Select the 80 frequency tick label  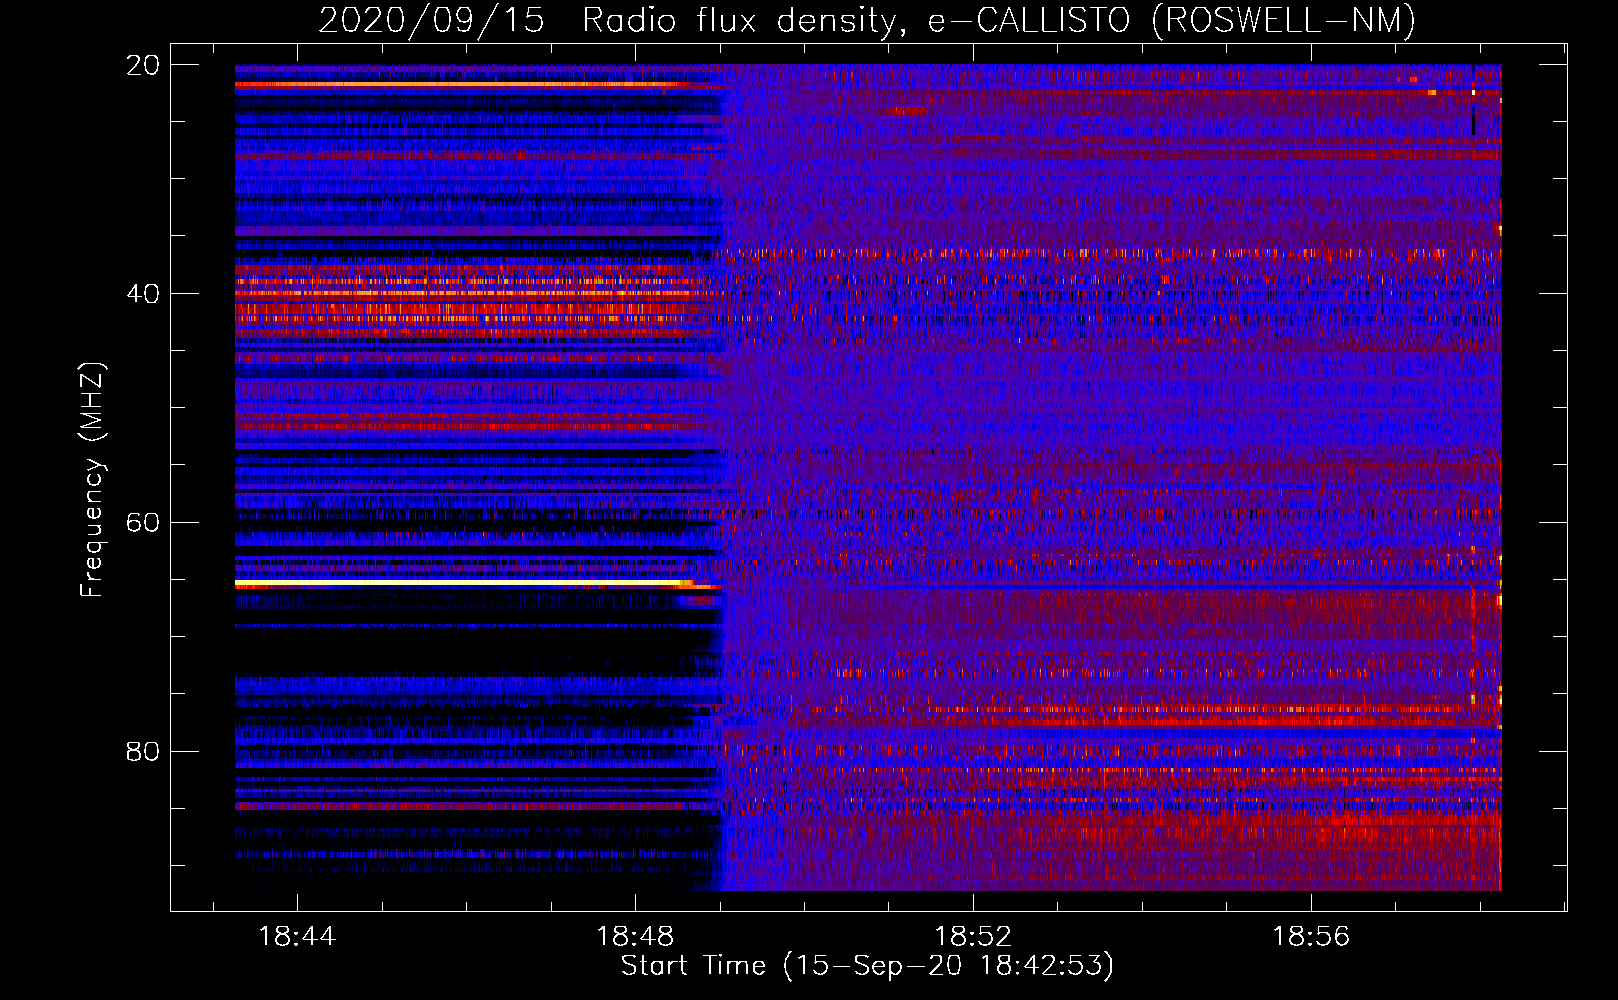[x=142, y=751]
